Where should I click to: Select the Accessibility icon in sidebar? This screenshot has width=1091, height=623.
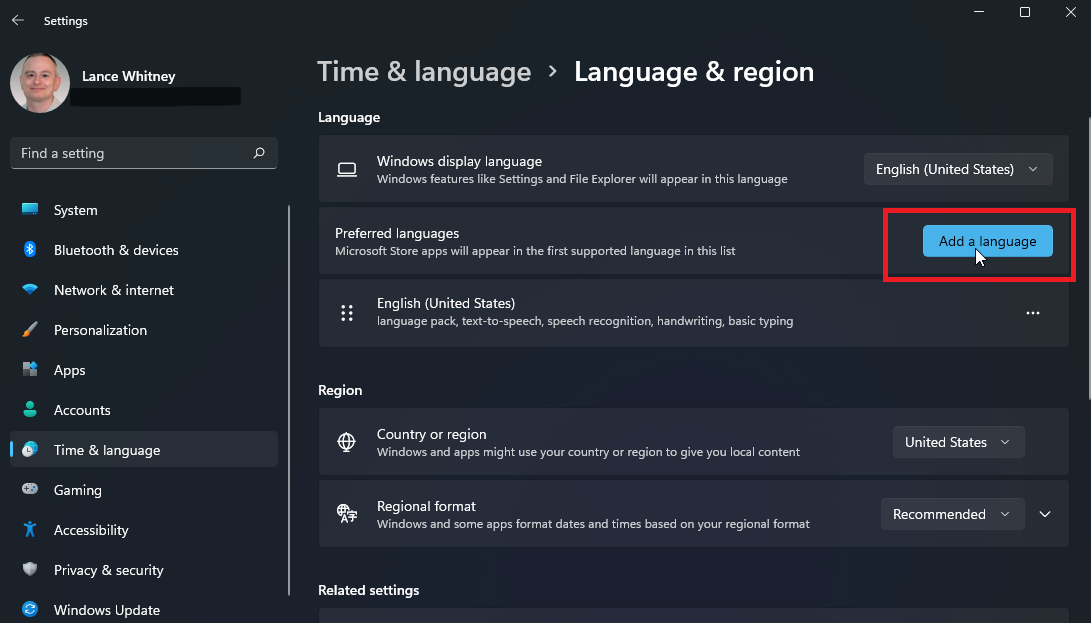point(28,530)
